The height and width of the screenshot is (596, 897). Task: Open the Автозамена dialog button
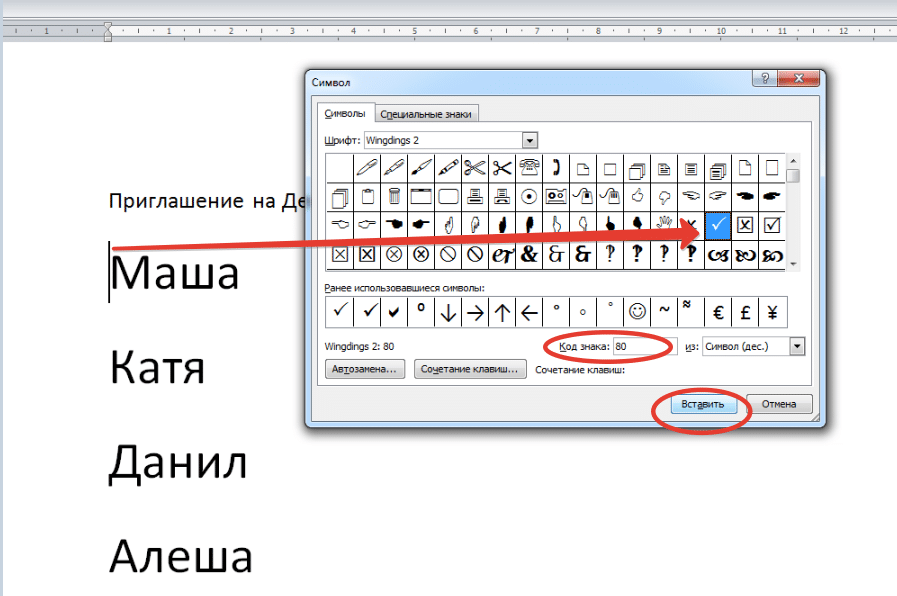click(364, 369)
